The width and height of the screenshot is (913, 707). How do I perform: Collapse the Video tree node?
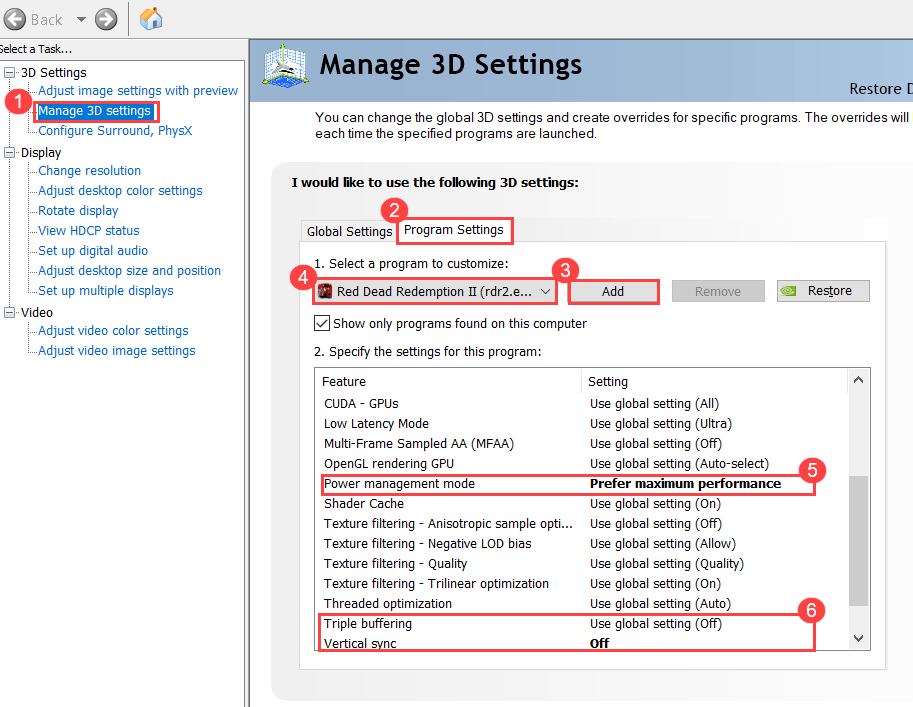pyautogui.click(x=11, y=313)
